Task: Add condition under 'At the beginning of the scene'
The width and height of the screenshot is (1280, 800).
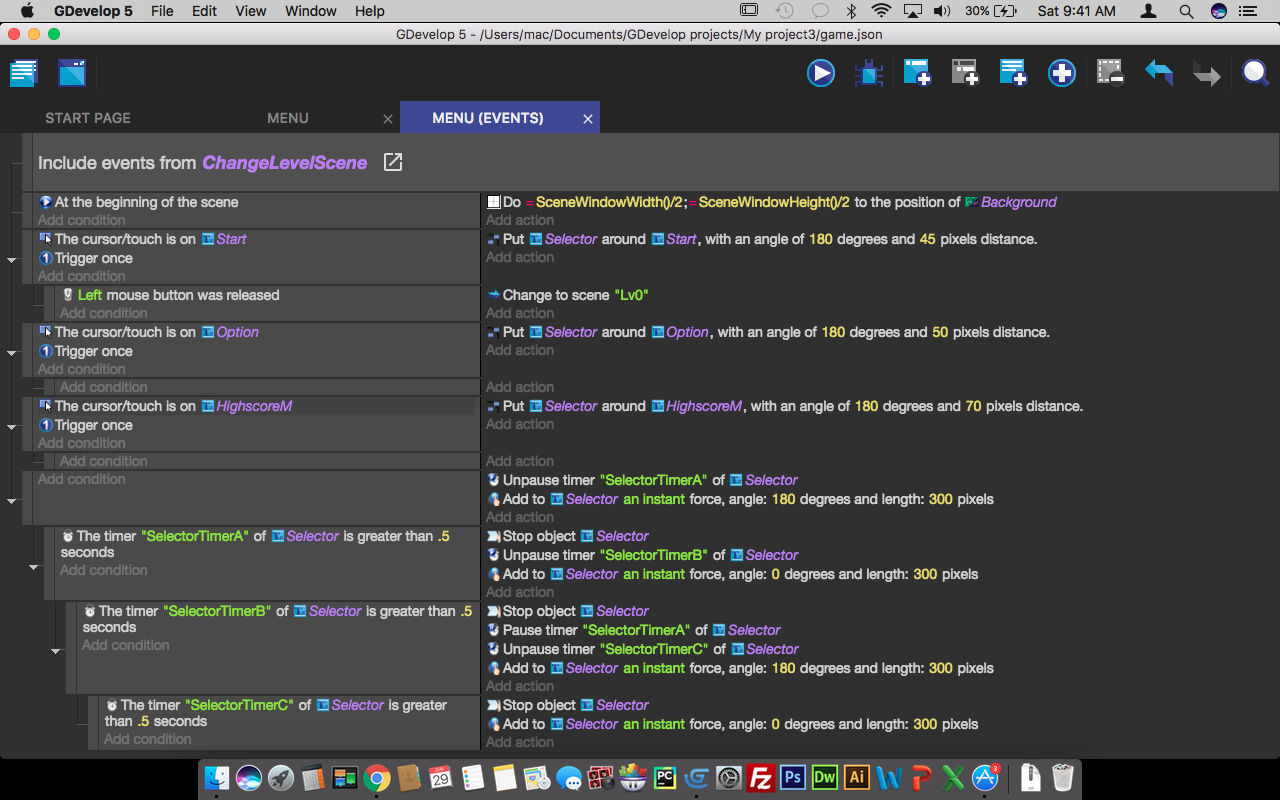Action: pyautogui.click(x=82, y=220)
